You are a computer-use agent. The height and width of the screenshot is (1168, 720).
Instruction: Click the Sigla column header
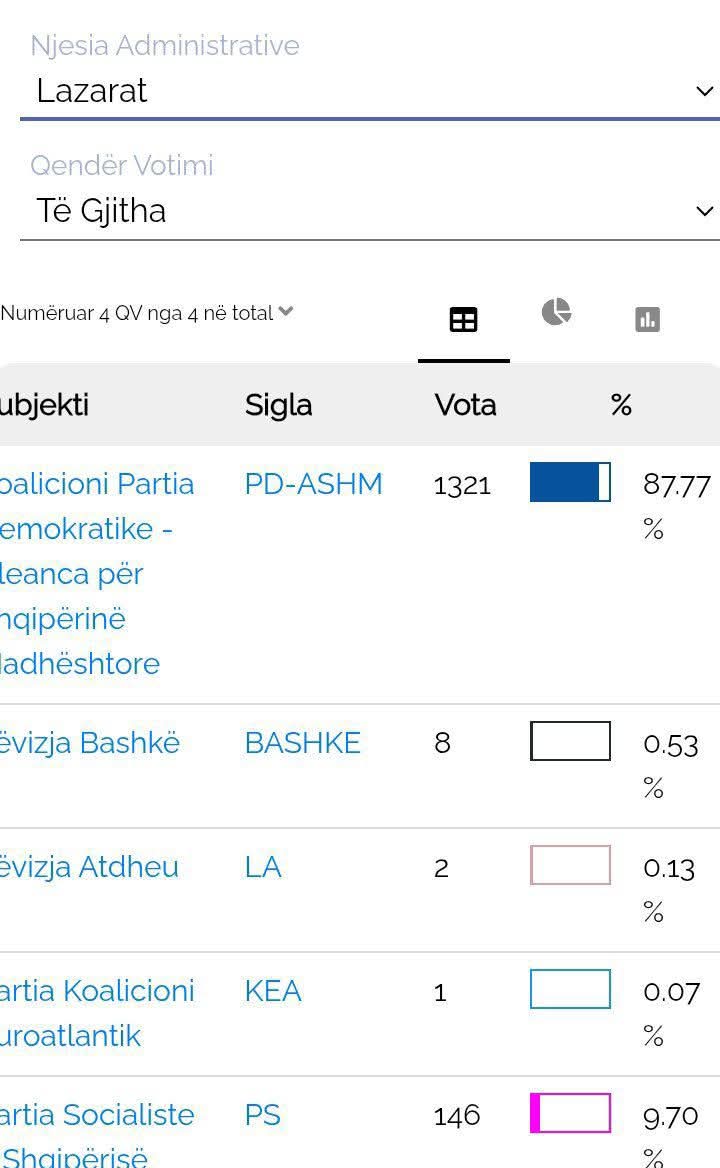[278, 405]
